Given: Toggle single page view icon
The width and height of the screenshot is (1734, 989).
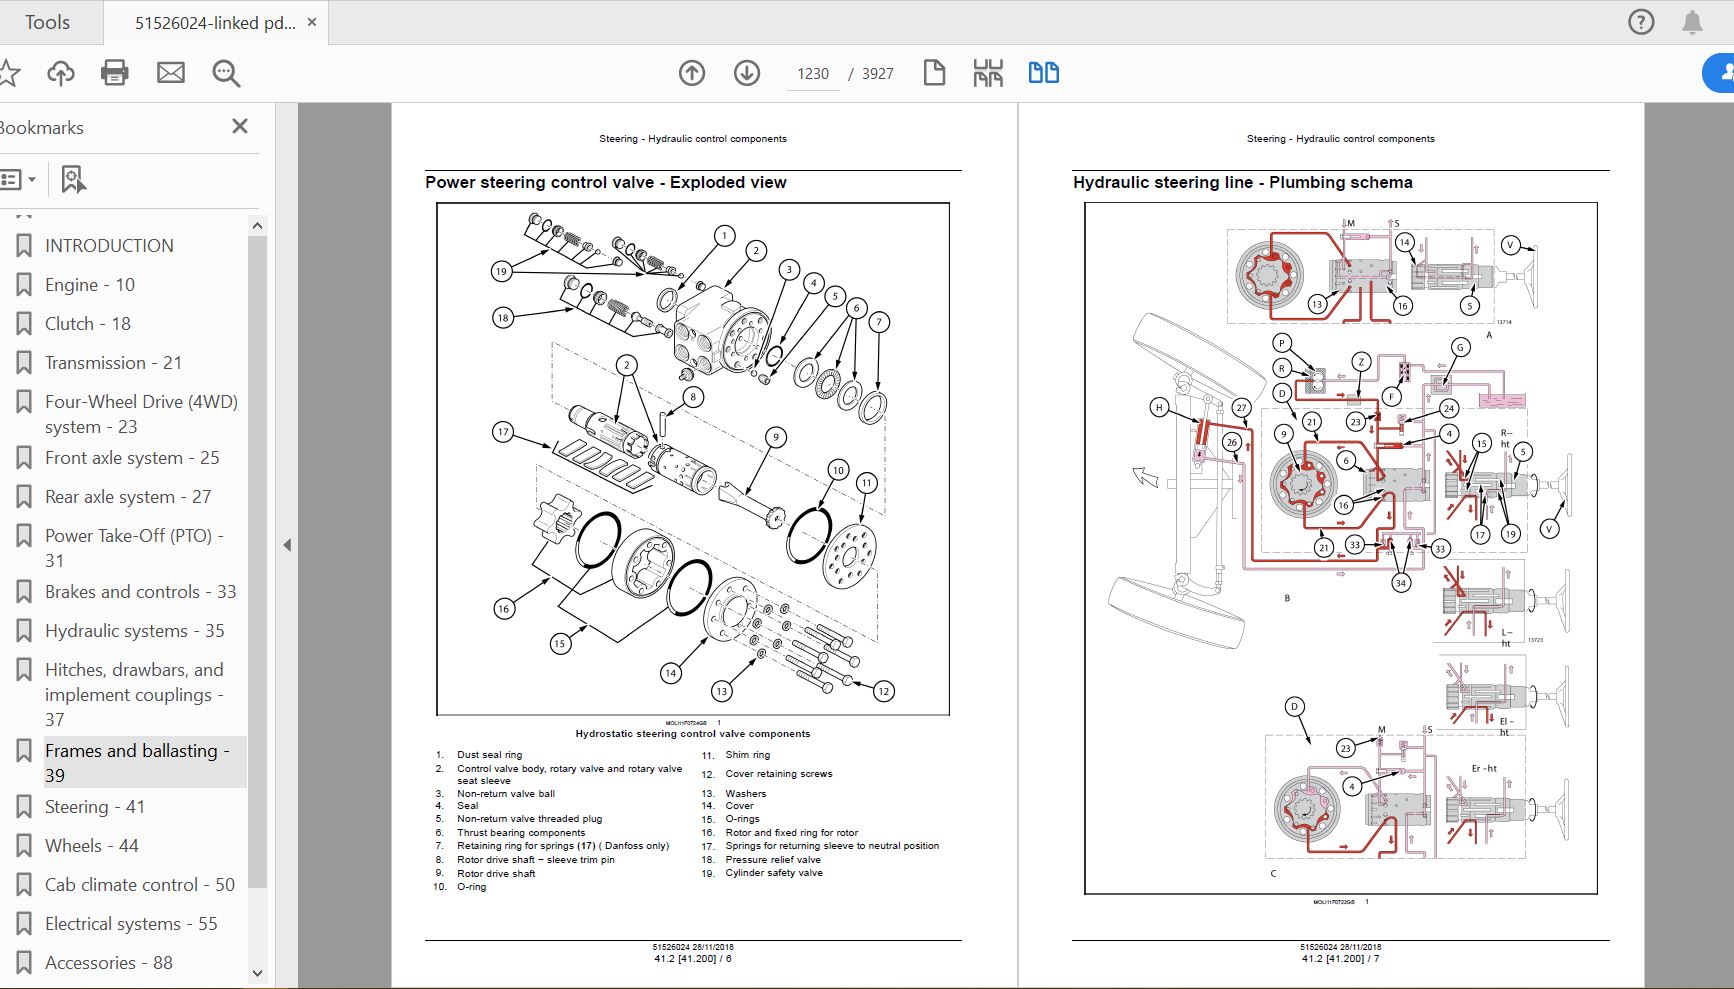Looking at the screenshot, I should pos(934,73).
